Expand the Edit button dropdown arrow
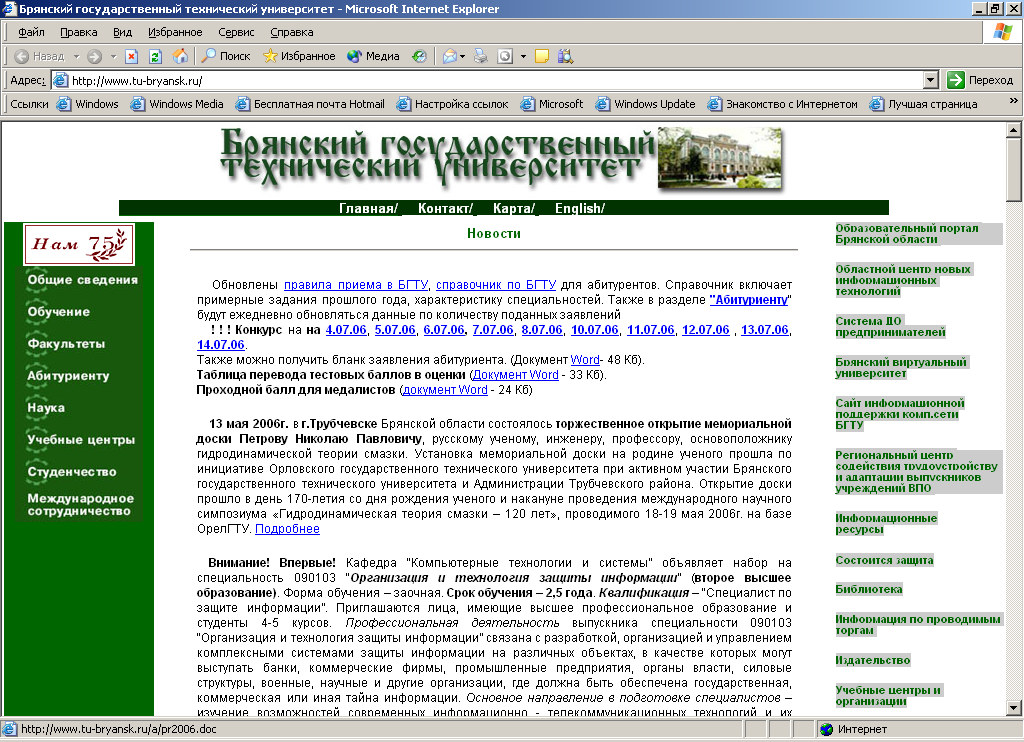Viewport: 1024px width, 742px height. click(x=523, y=56)
